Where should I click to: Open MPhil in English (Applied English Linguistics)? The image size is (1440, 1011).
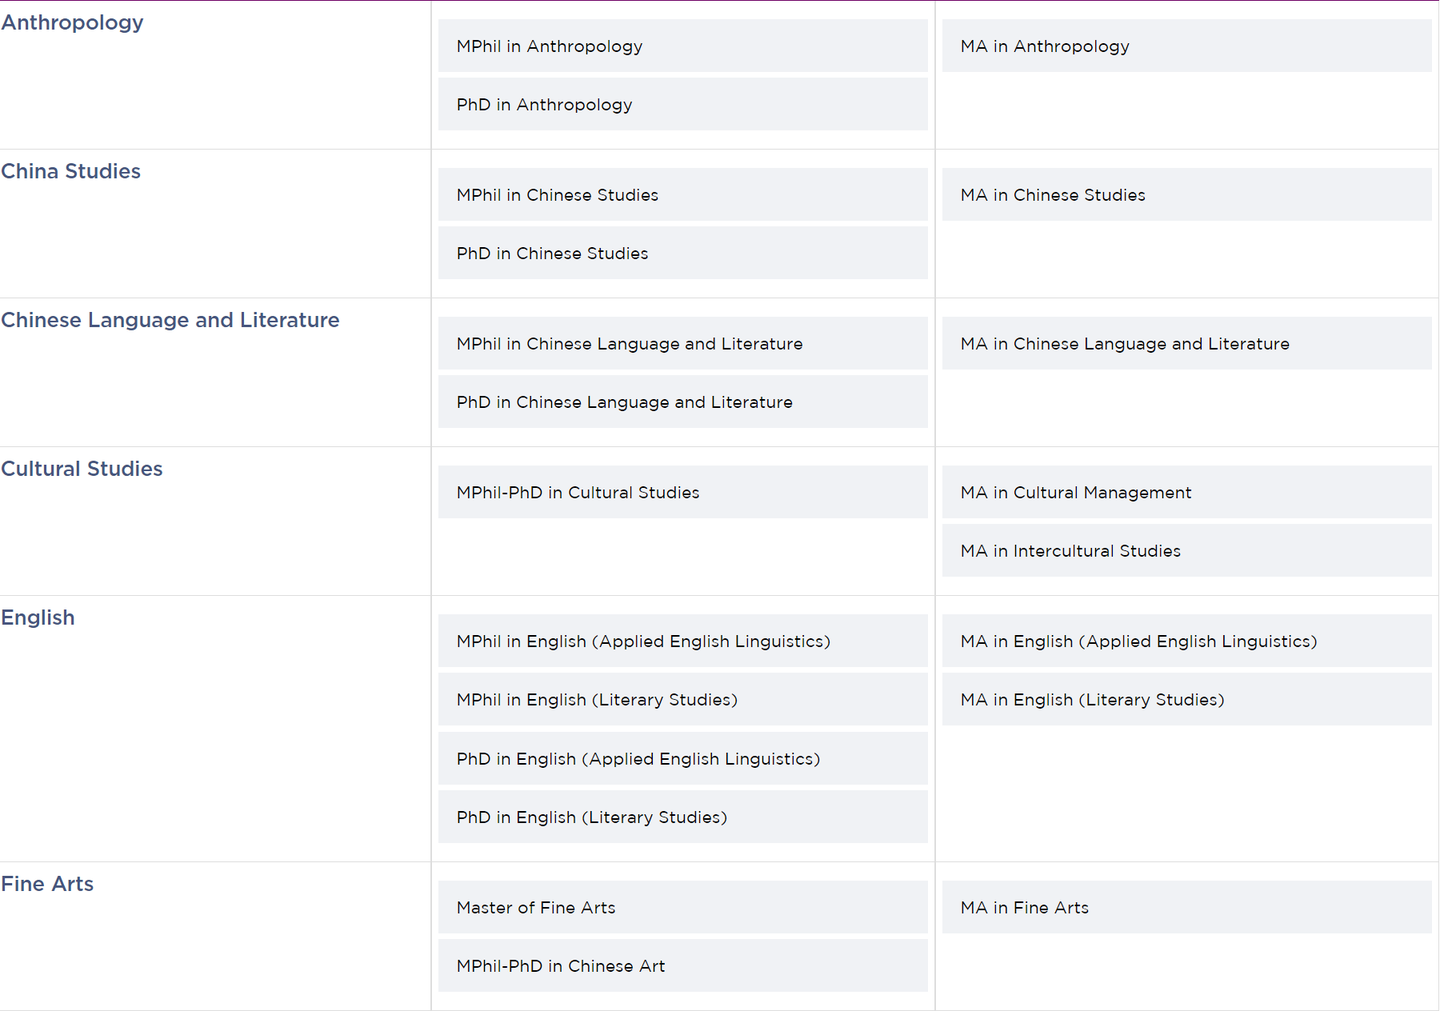(x=683, y=641)
